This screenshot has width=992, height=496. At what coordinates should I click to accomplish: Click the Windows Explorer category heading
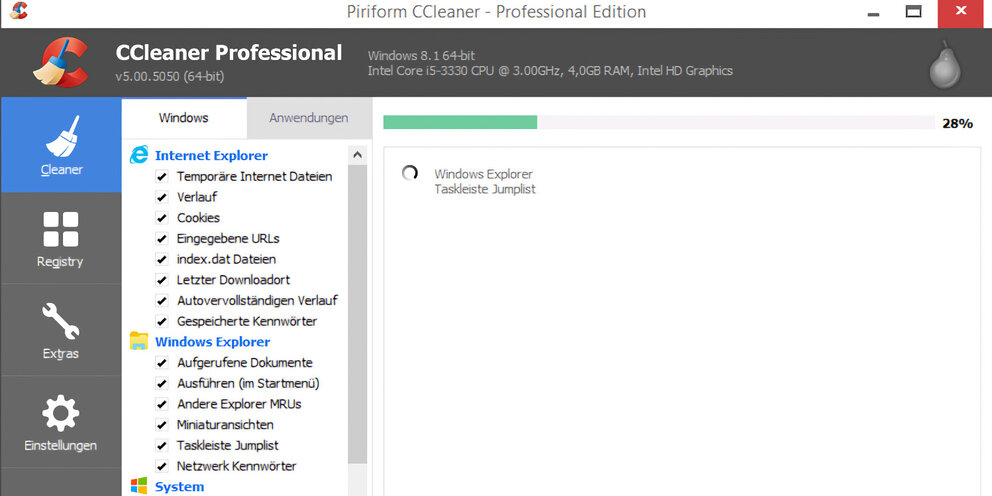pyautogui.click(x=213, y=342)
